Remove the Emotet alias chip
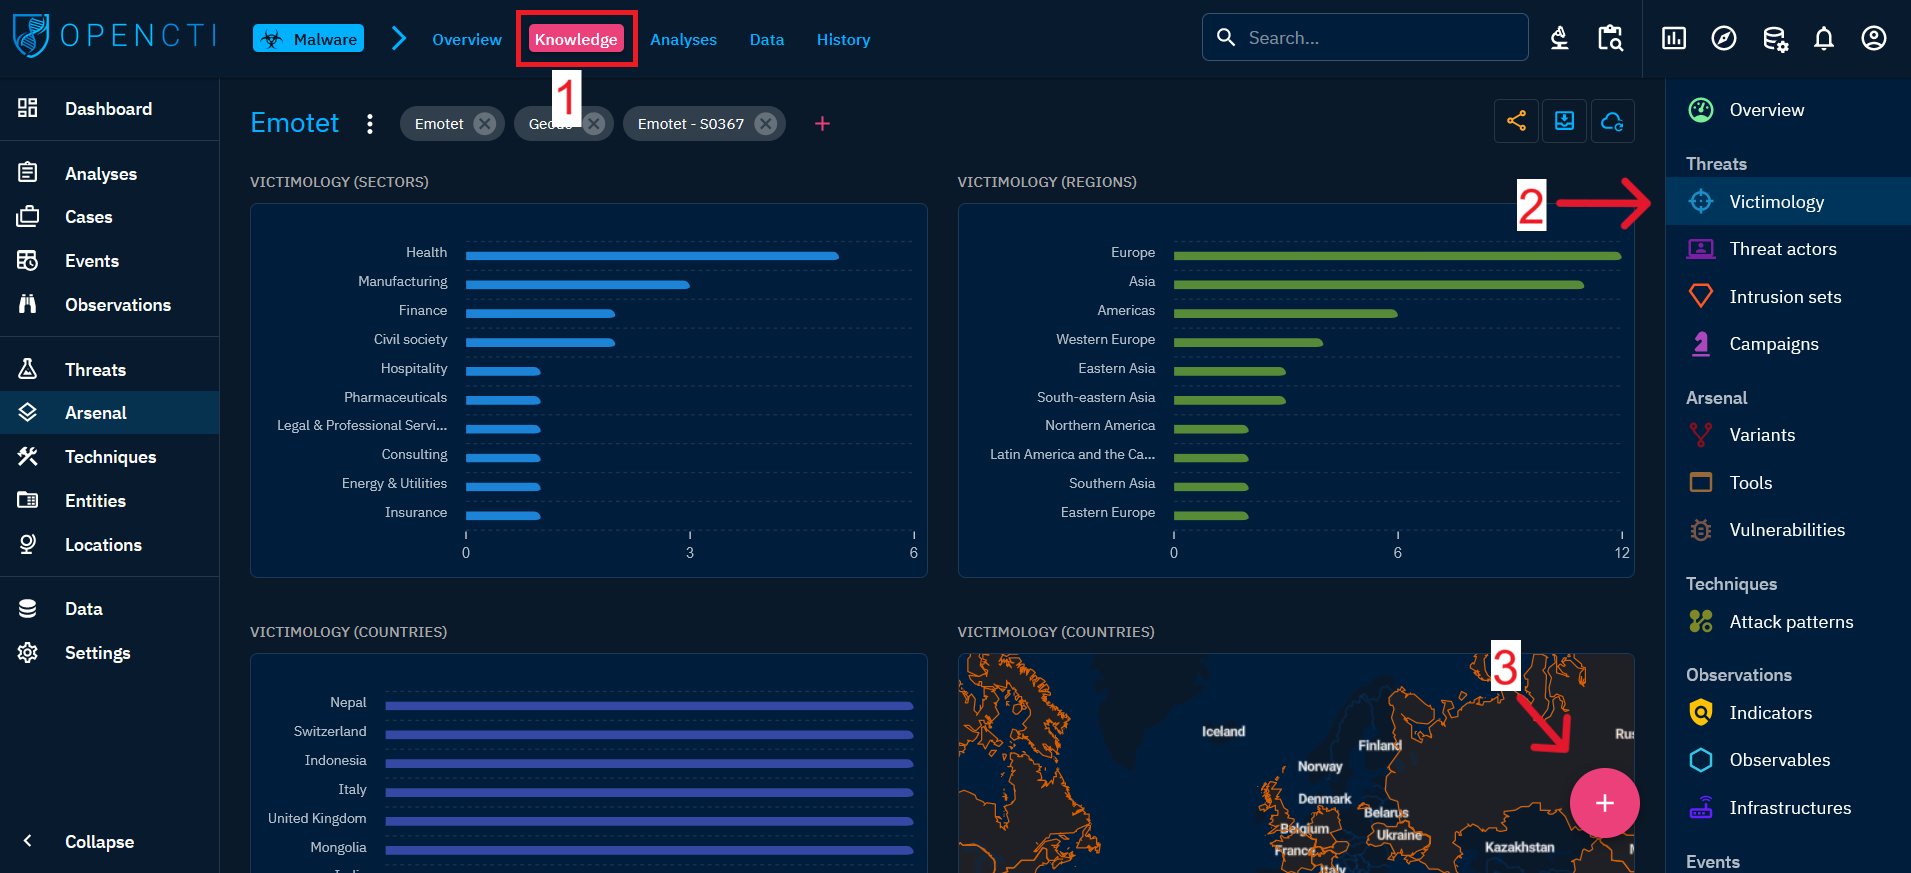1911x873 pixels. [485, 124]
